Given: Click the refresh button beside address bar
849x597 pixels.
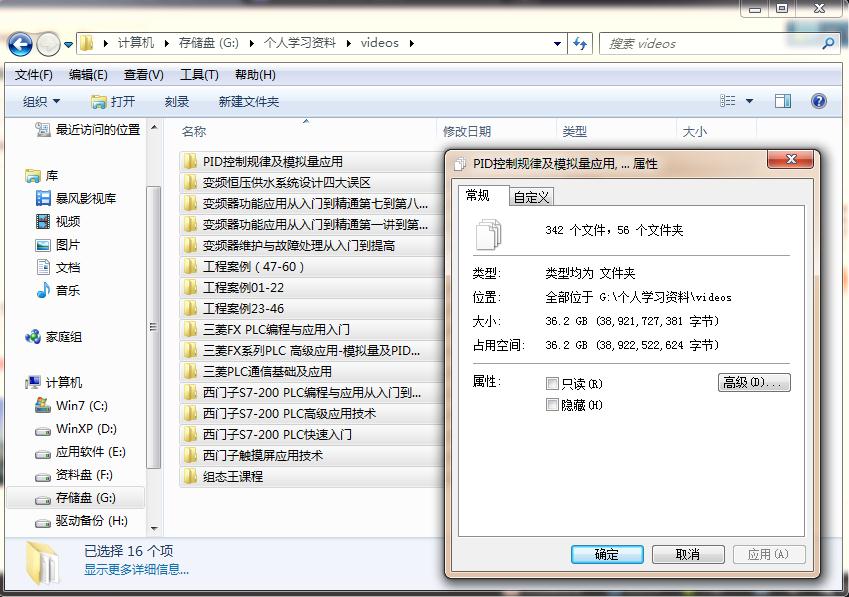Looking at the screenshot, I should 580,44.
